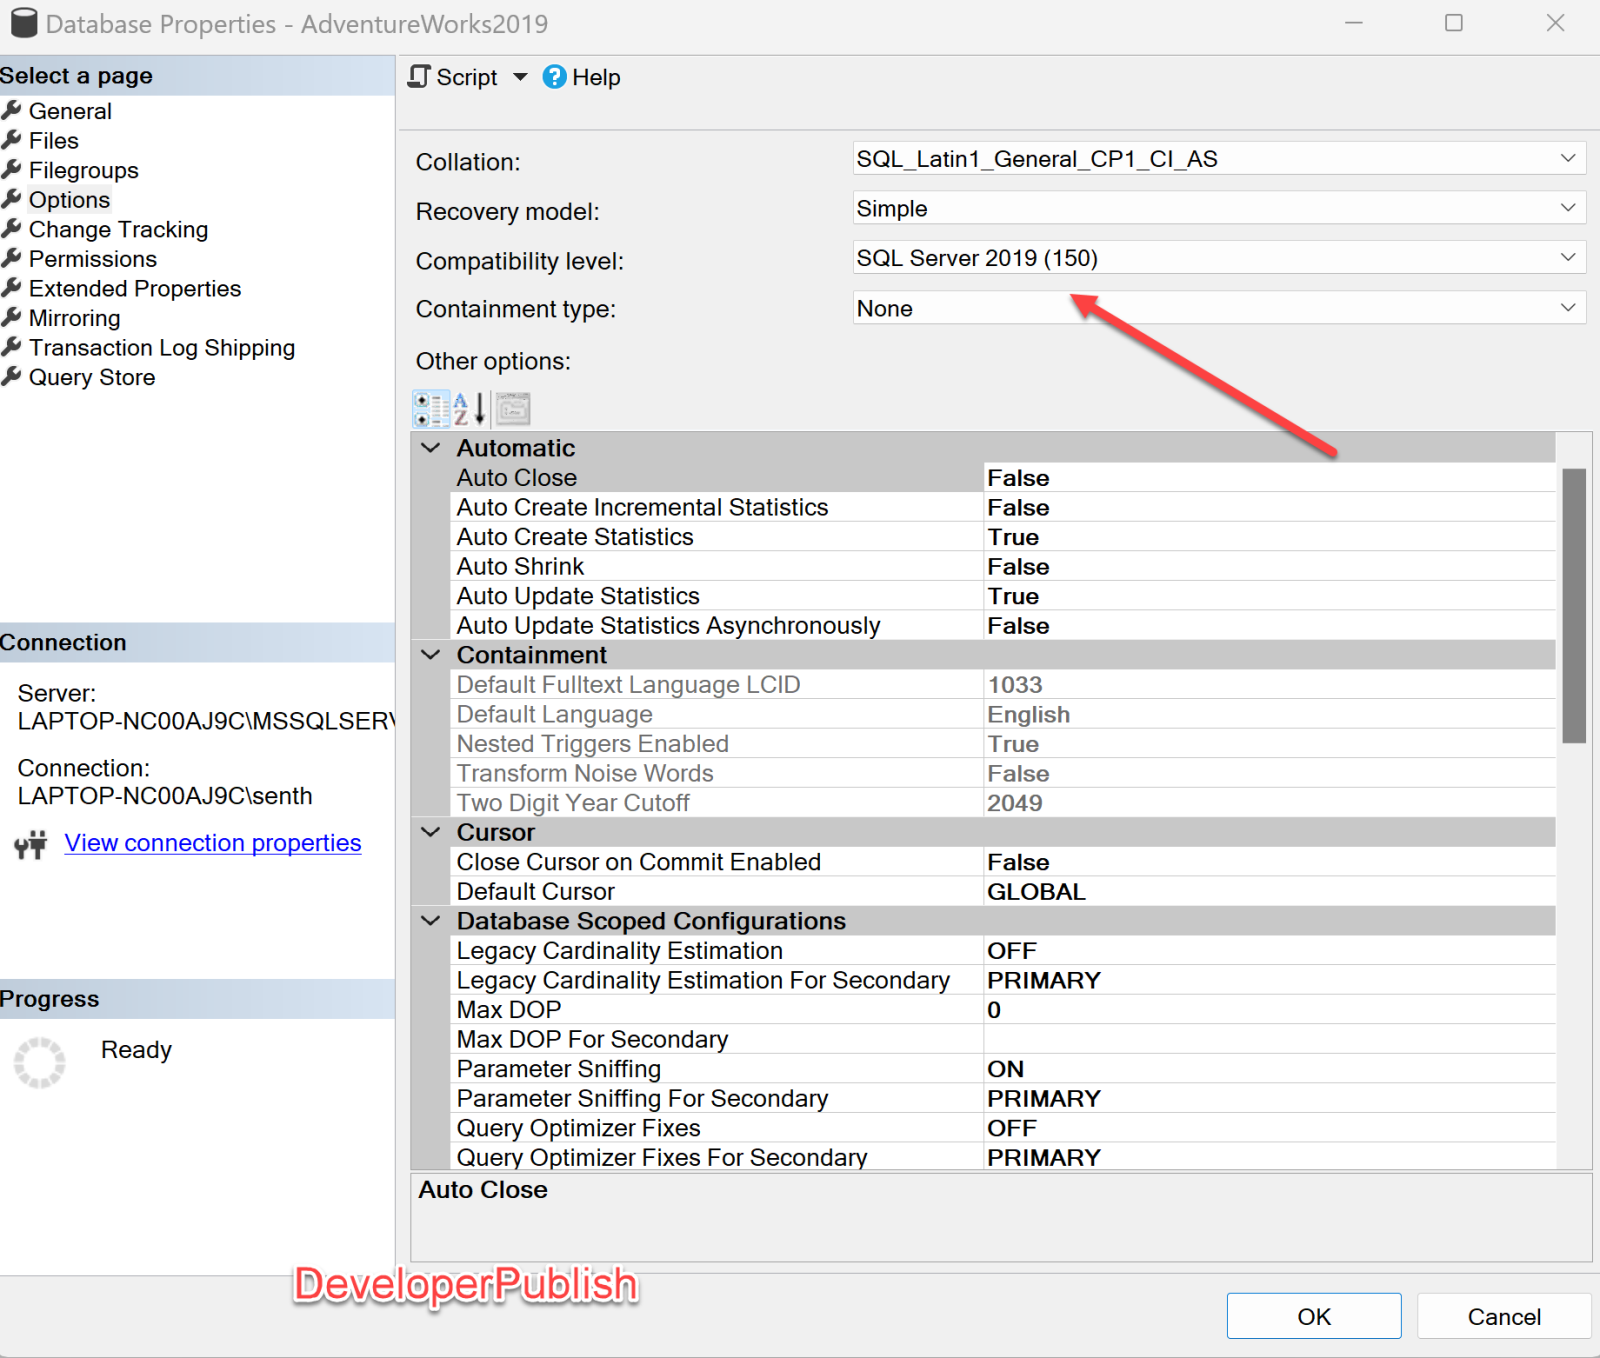This screenshot has height=1358, width=1600.
Task: Switch to the Change Tracking page
Action: (118, 229)
